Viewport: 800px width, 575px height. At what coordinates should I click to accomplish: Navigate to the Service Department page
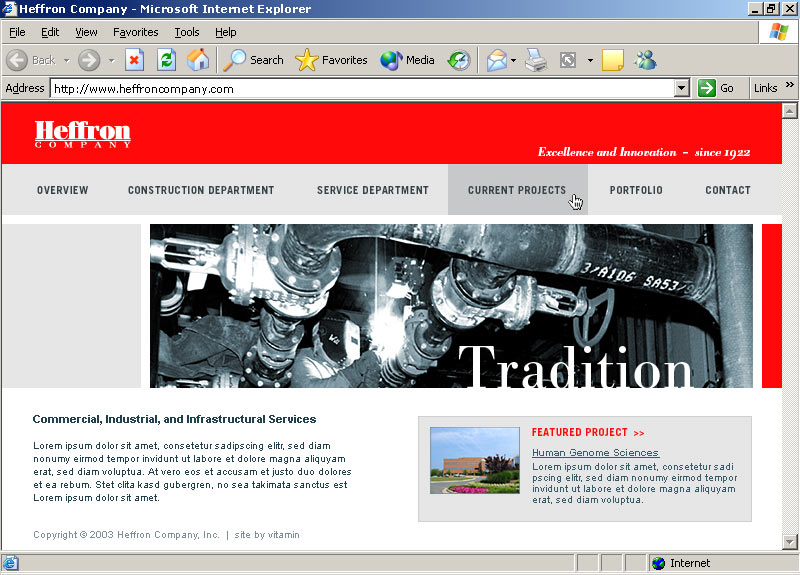click(372, 190)
